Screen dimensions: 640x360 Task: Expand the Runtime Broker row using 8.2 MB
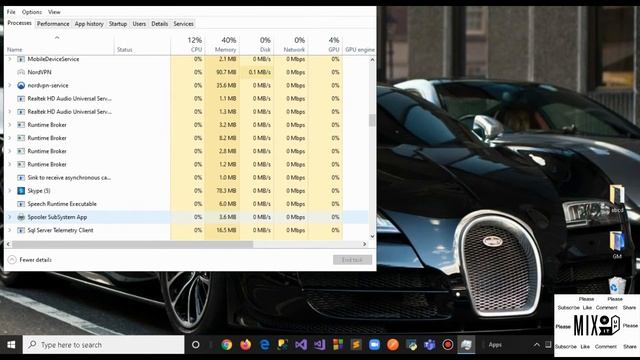(x=10, y=138)
